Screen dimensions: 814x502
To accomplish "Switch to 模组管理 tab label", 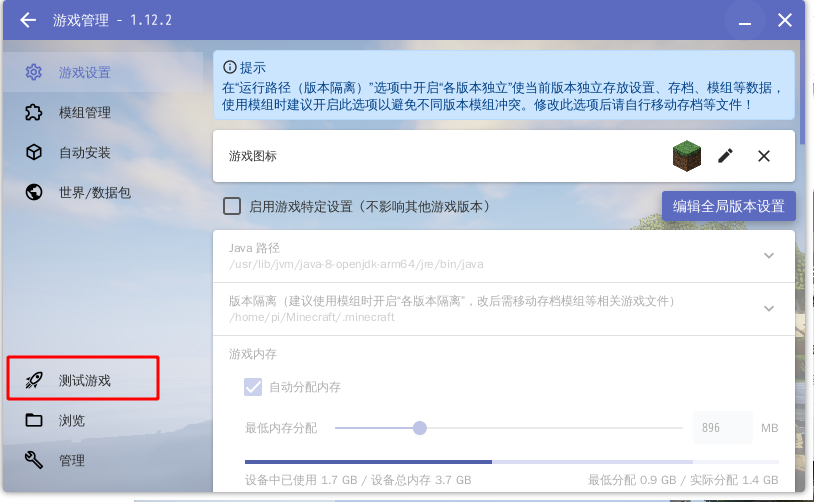I will coord(85,112).
